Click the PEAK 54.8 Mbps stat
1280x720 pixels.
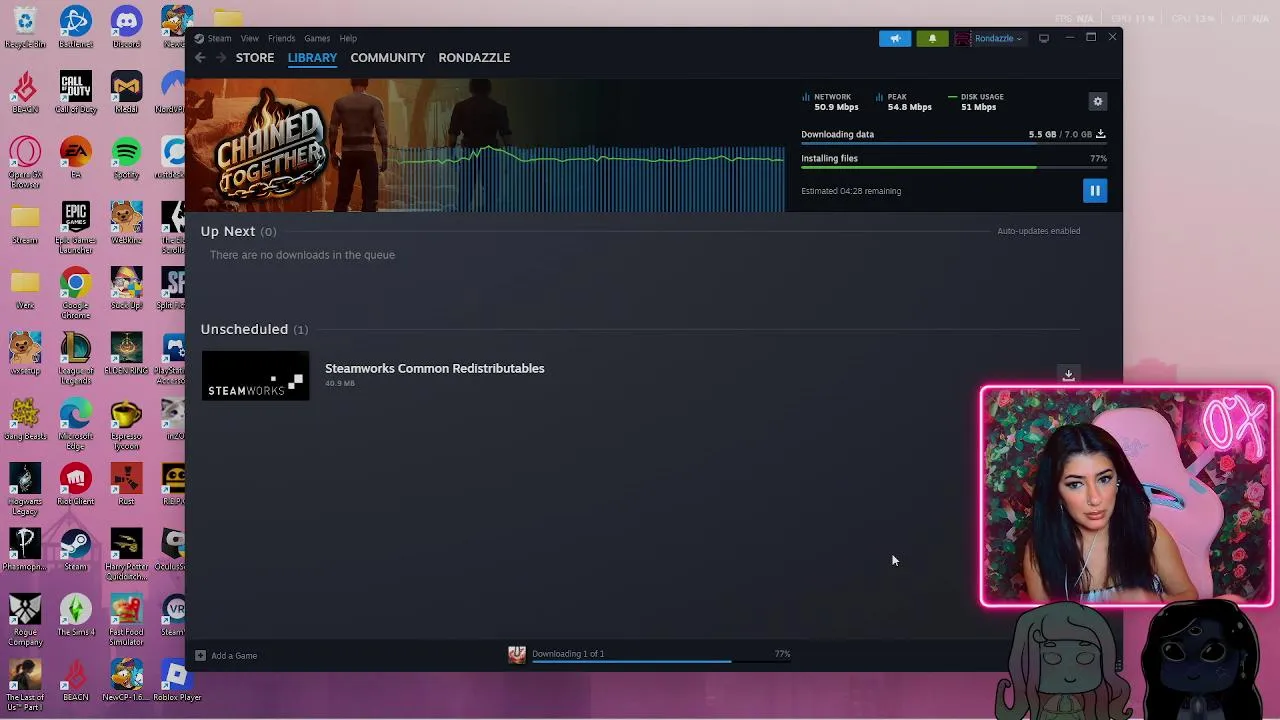[x=904, y=102]
